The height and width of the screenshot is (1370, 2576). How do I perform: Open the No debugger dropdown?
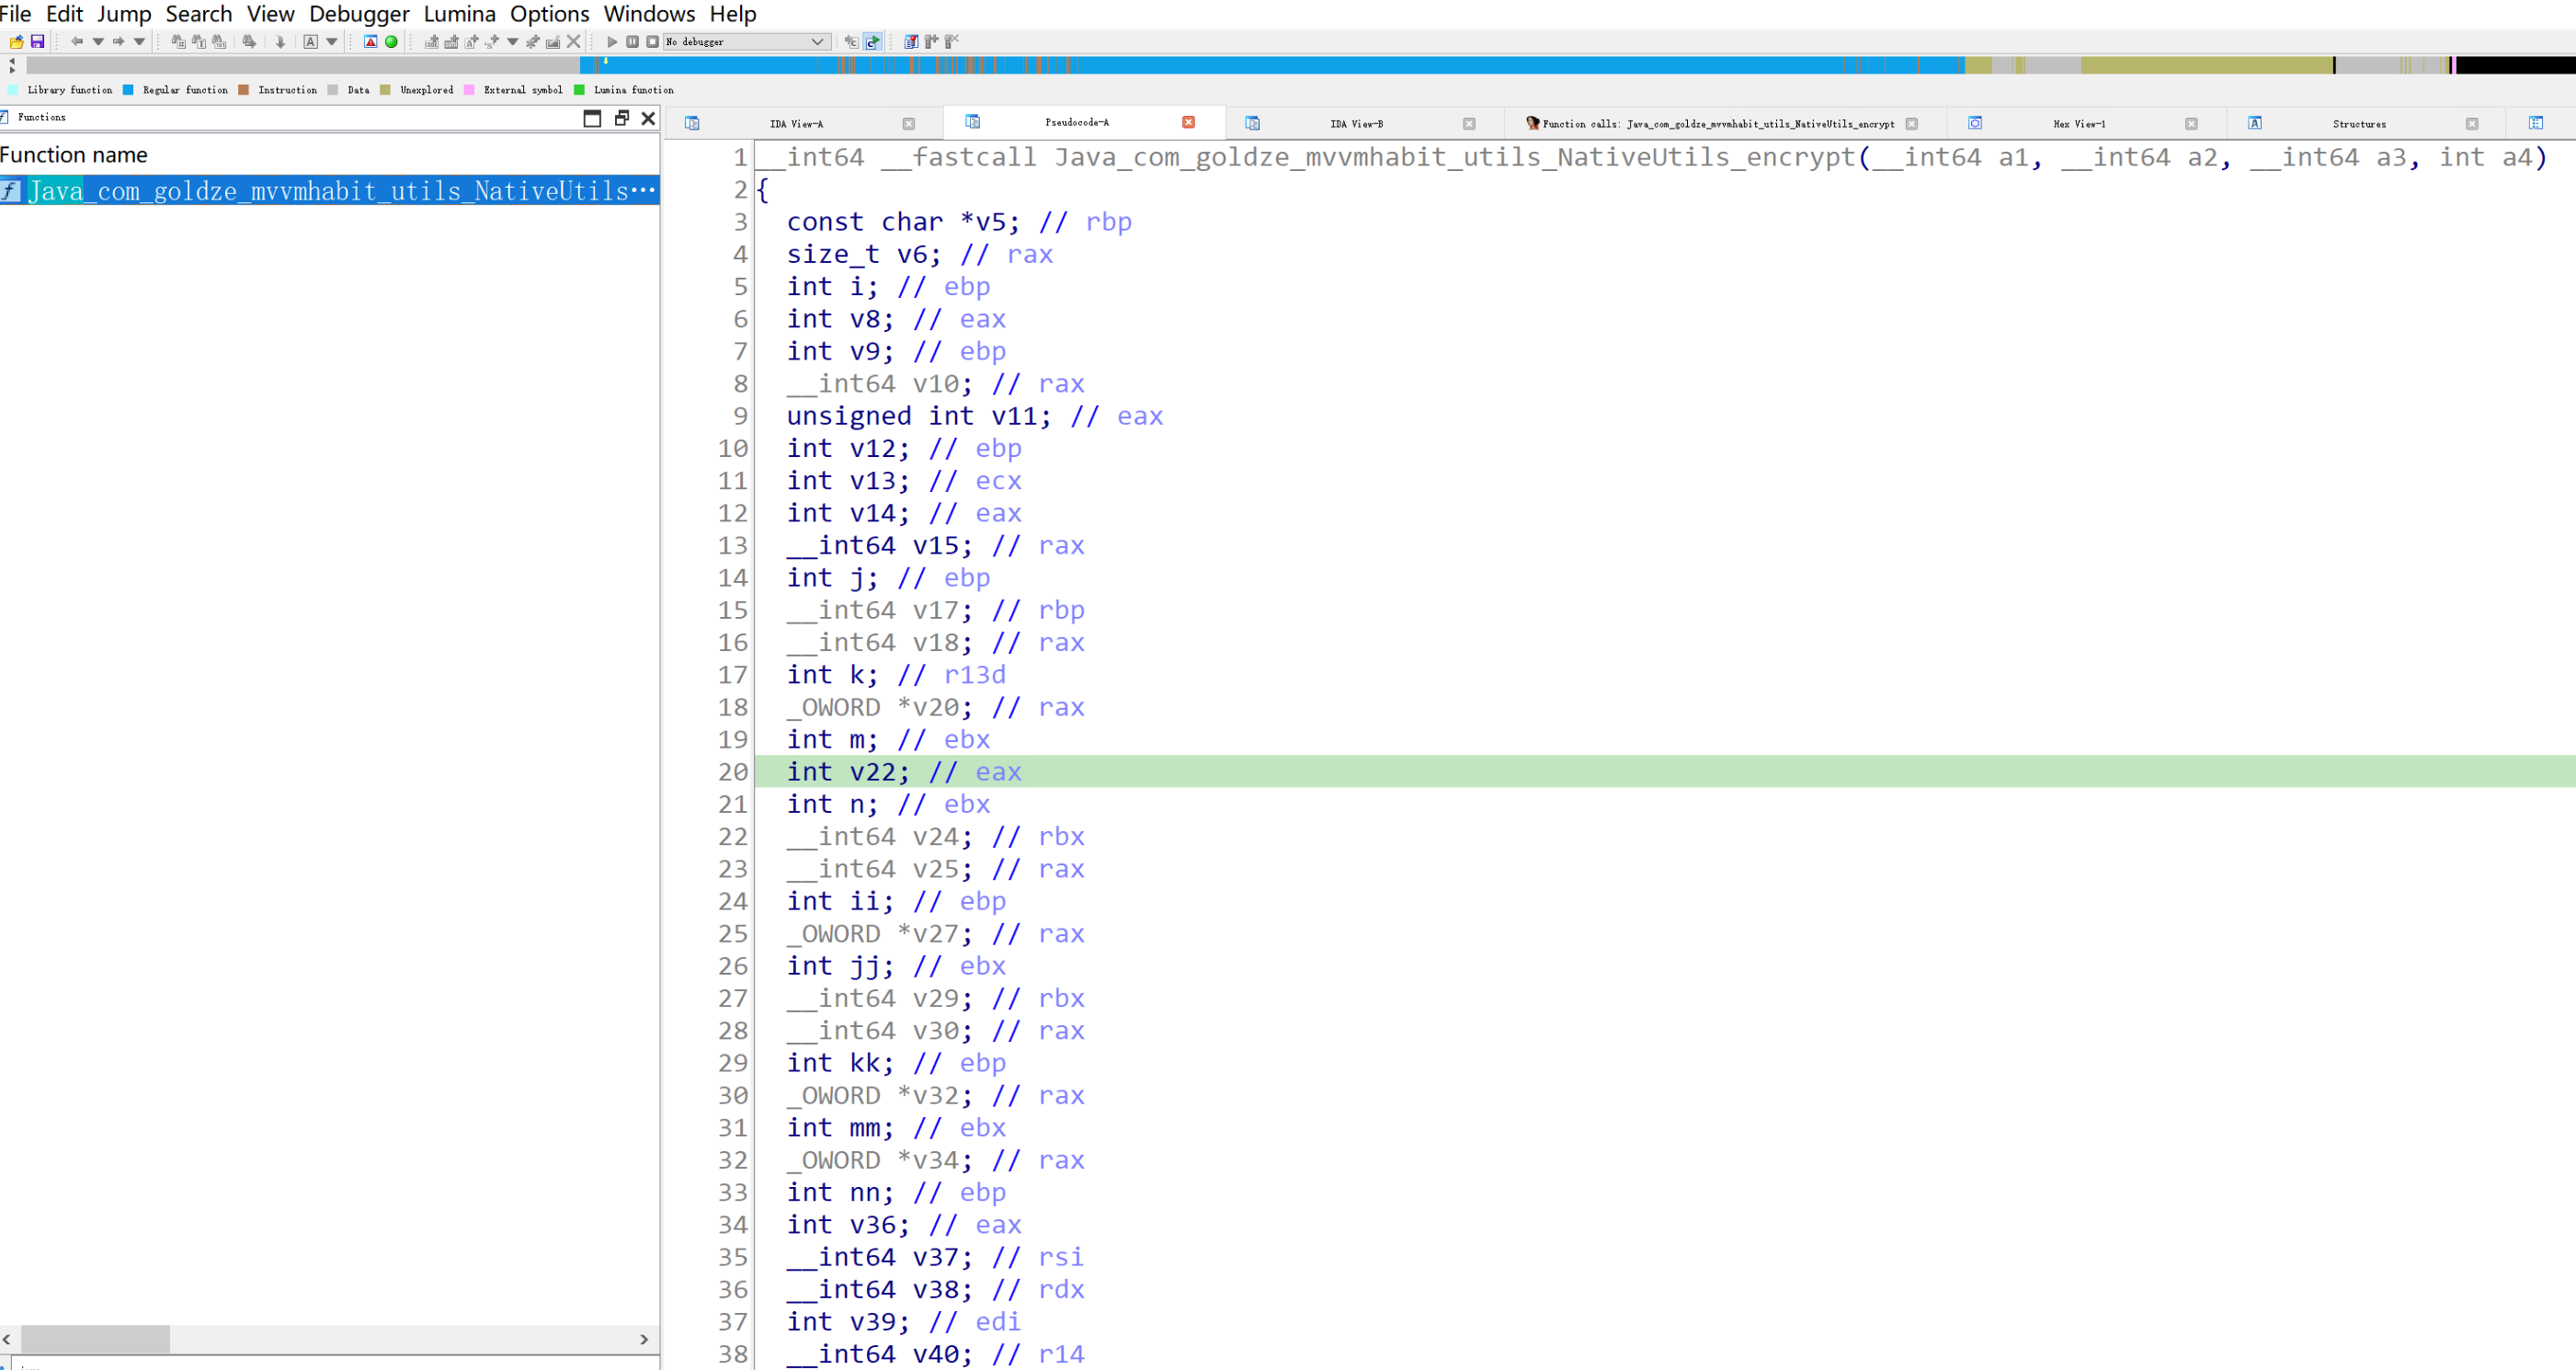817,41
